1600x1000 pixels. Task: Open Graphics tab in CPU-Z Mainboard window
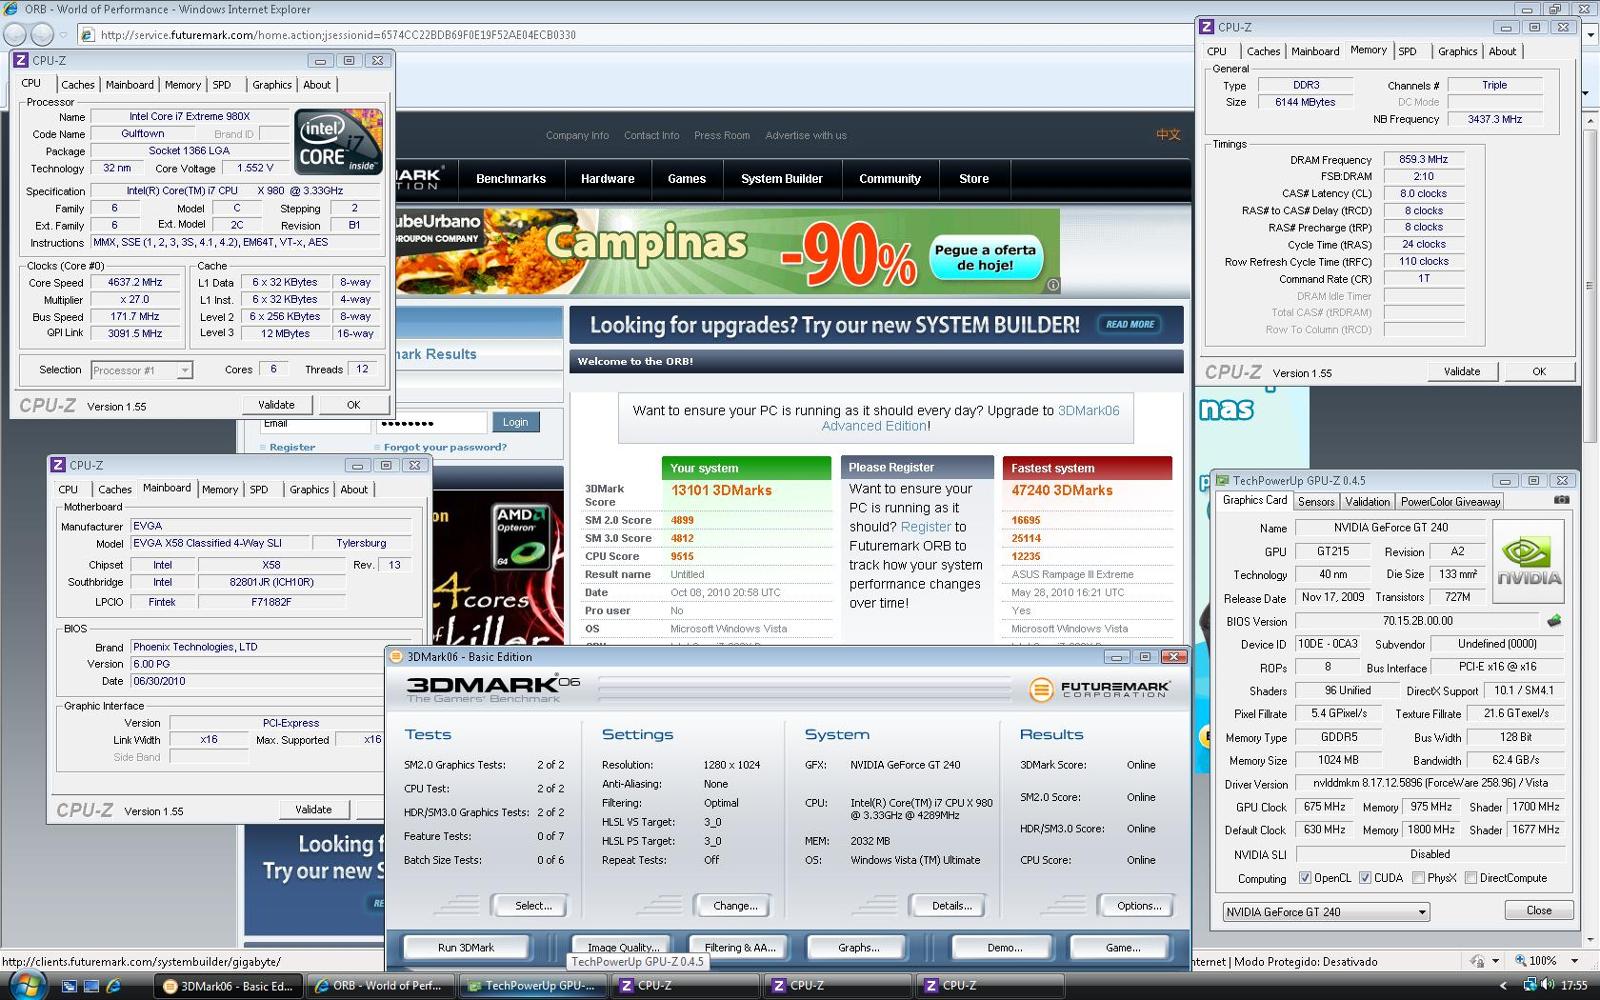[x=309, y=489]
